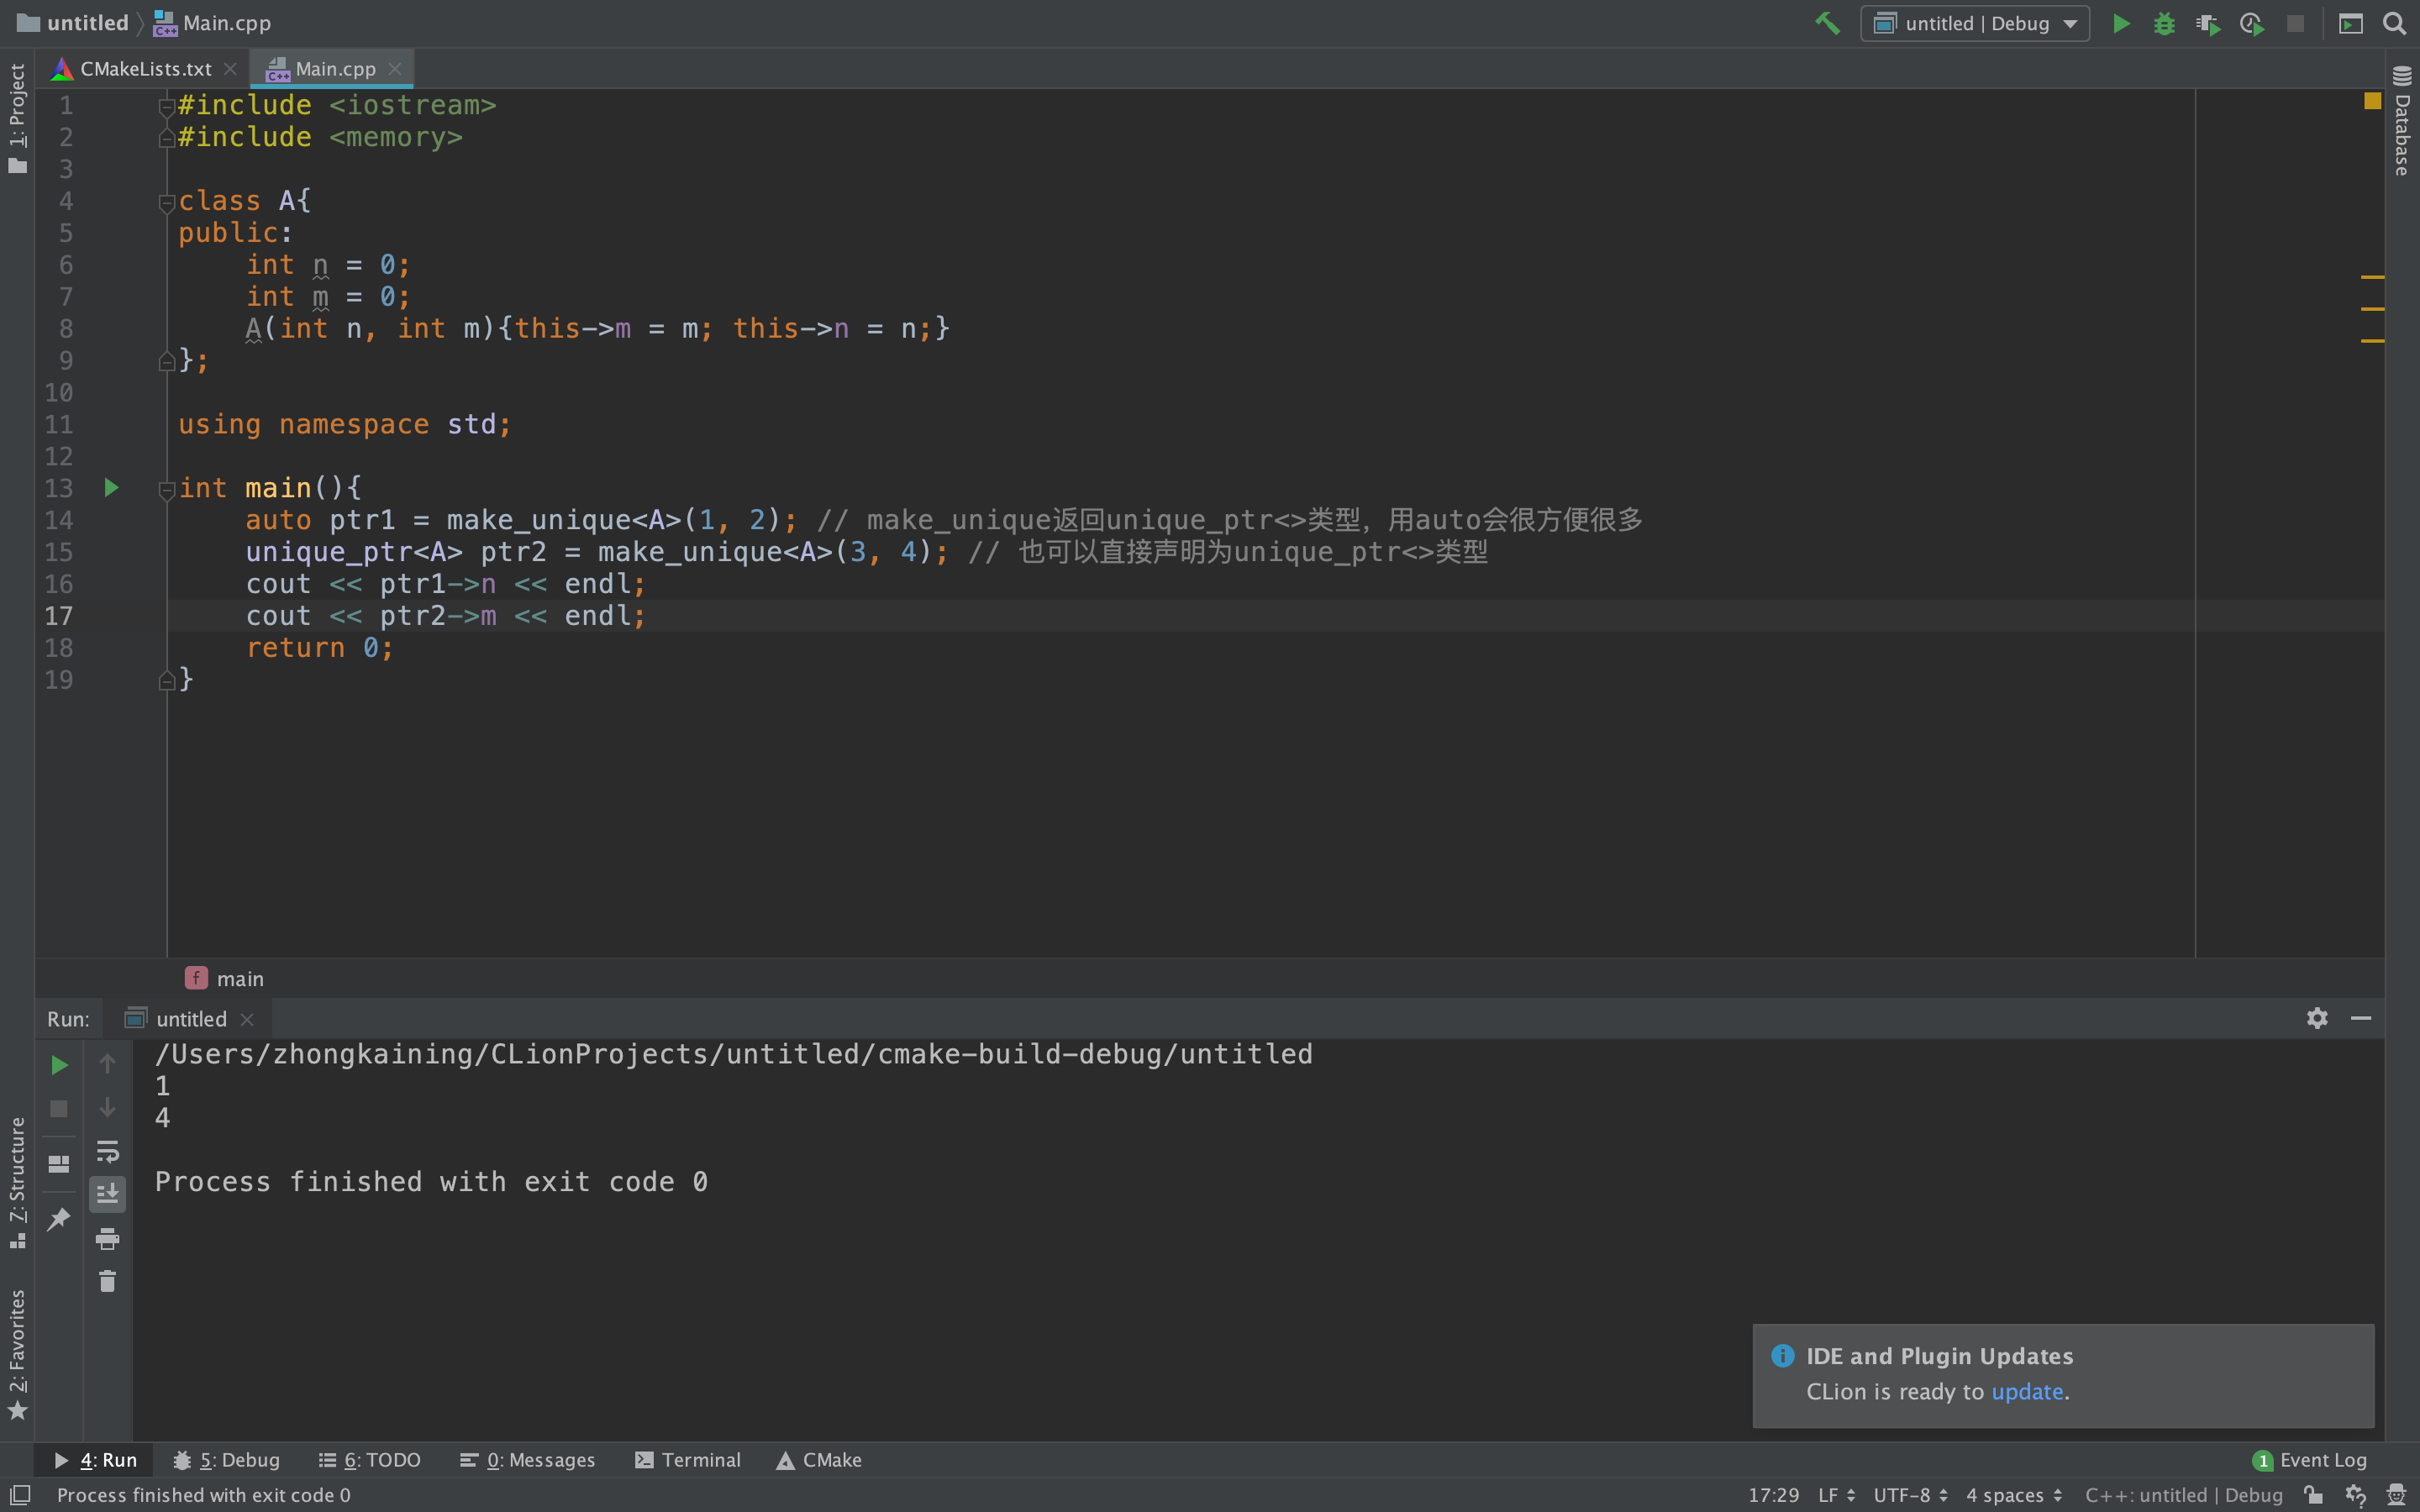The image size is (2420, 1512).
Task: Toggle scroll to end in the Run console
Action: click(107, 1194)
